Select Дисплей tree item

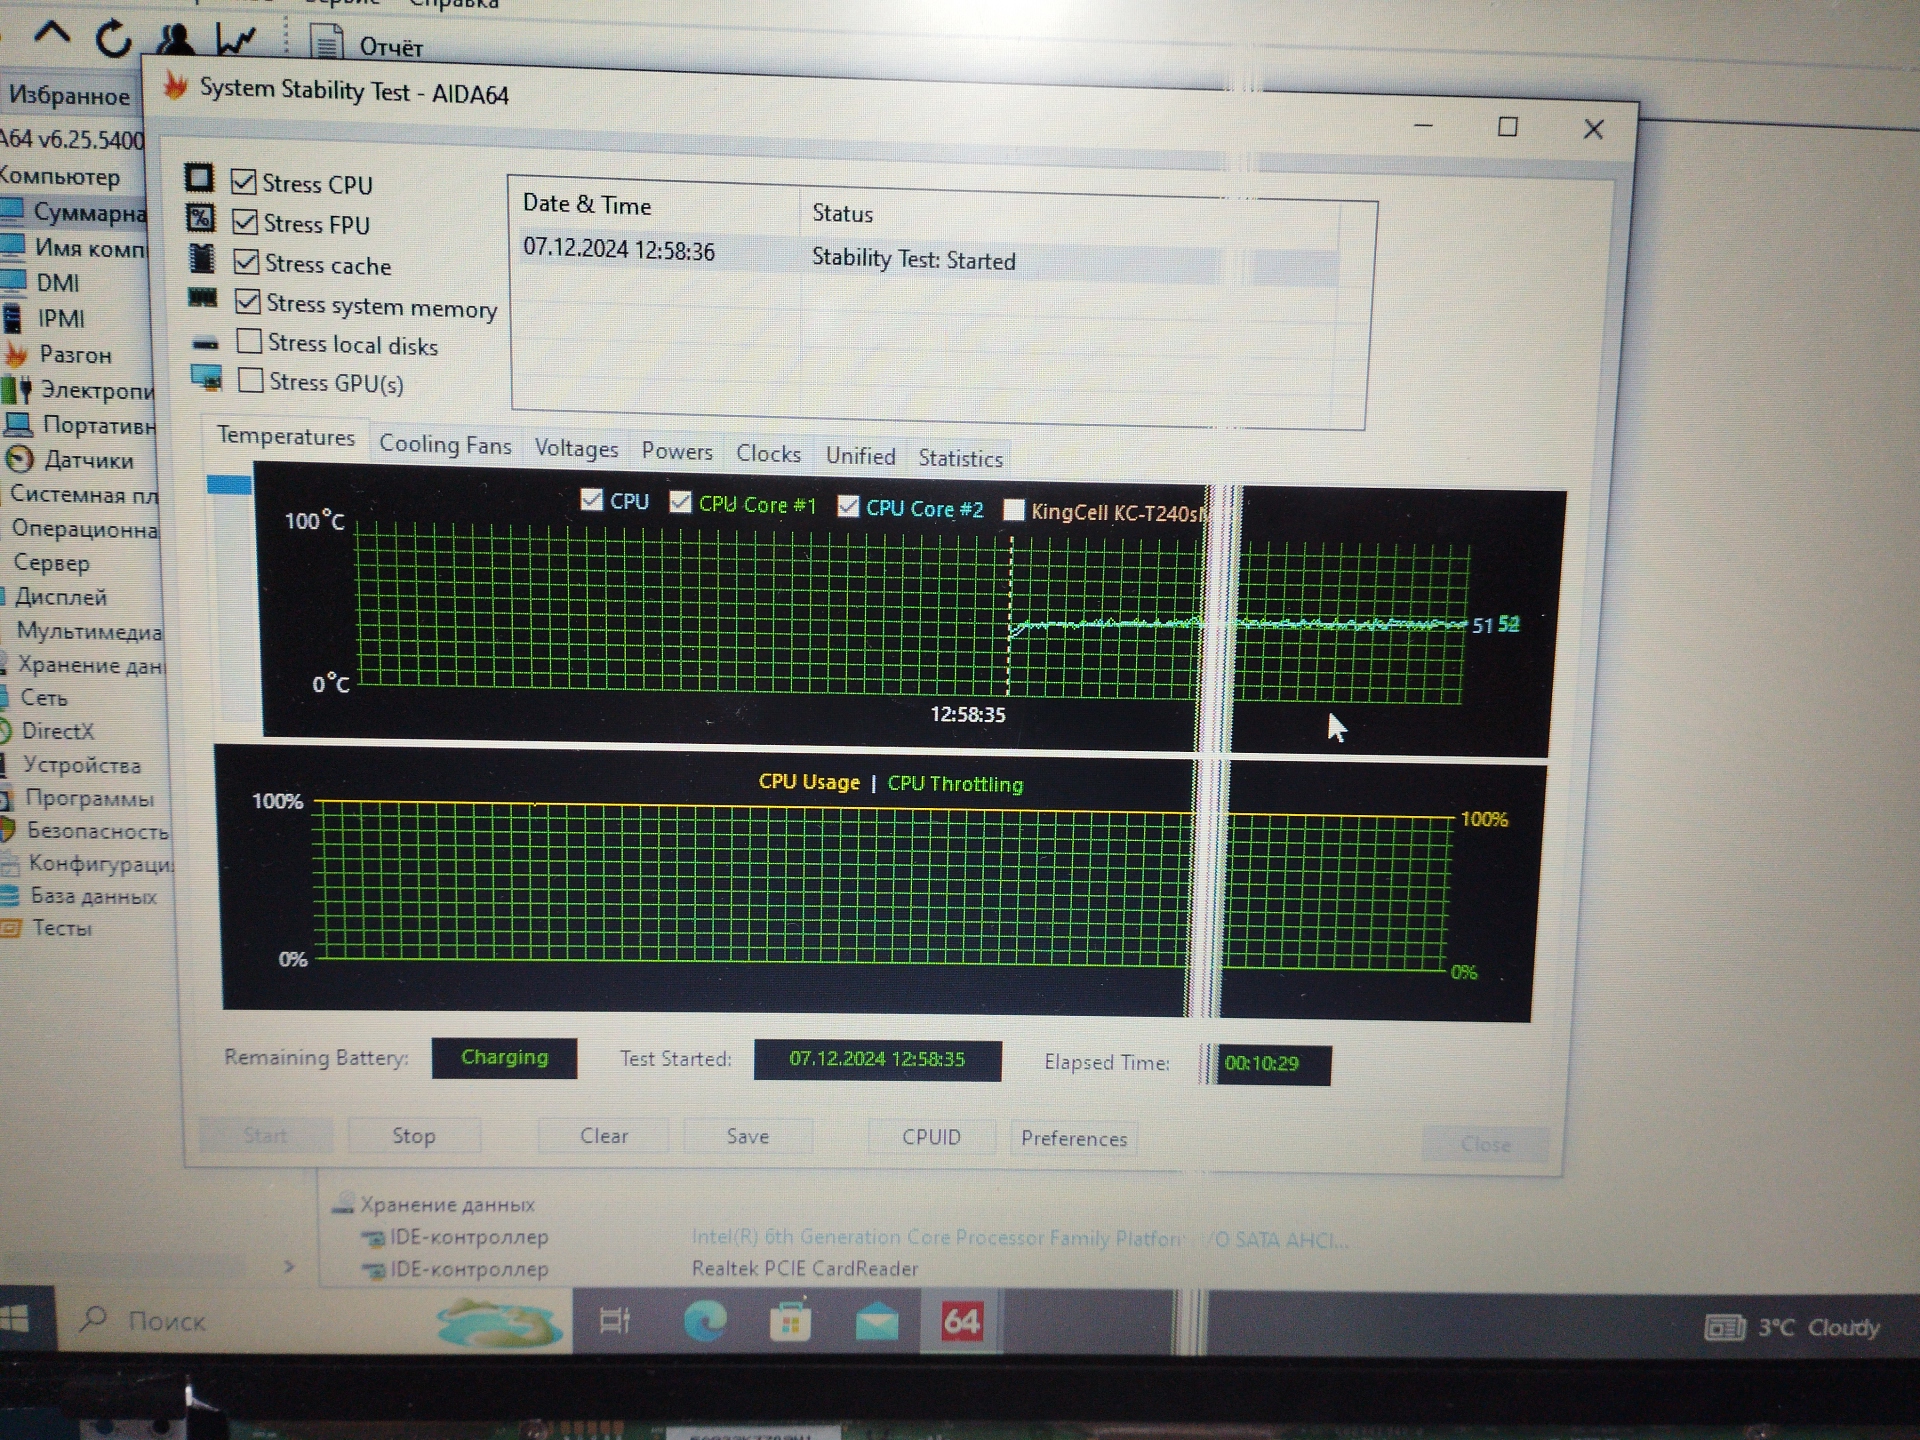coord(60,597)
